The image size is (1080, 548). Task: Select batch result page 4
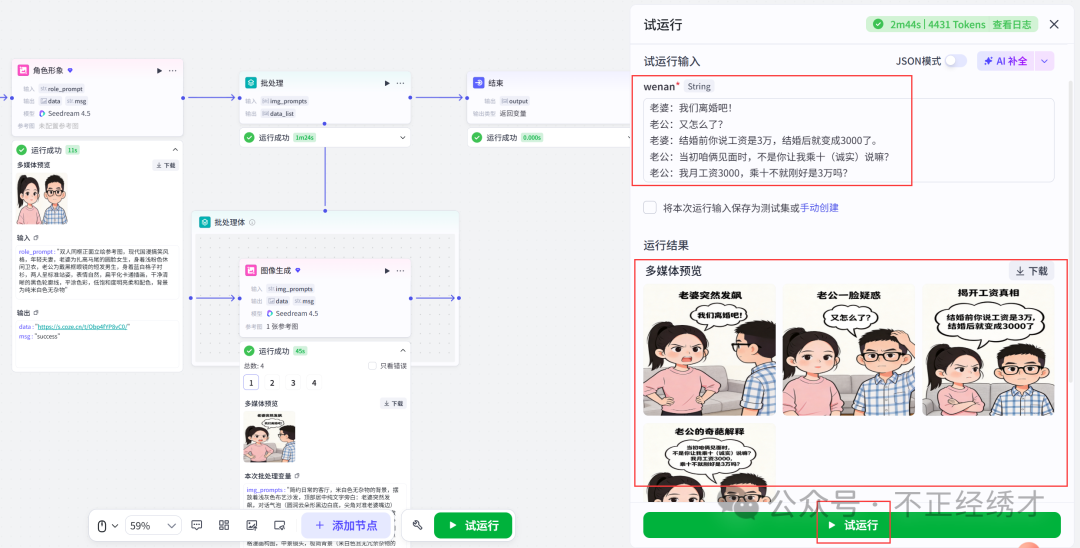tap(314, 383)
